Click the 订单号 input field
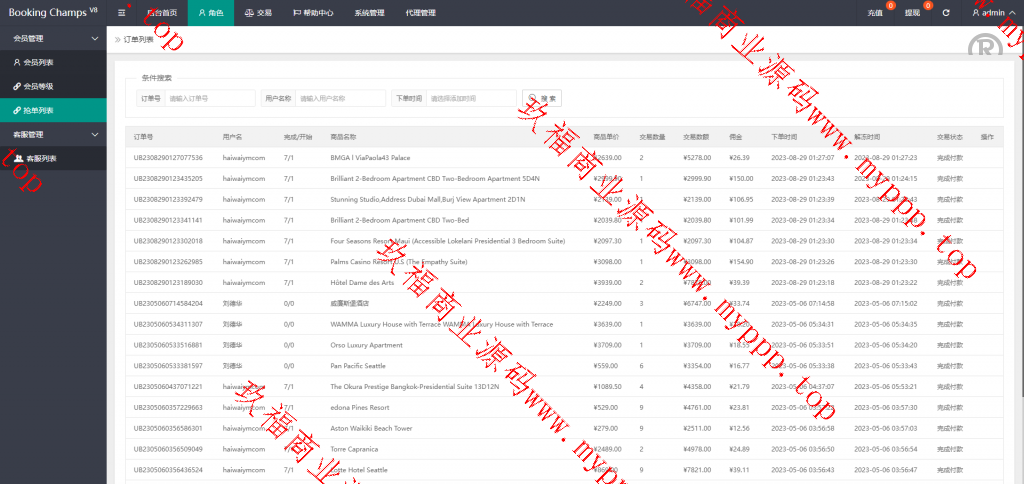The width and height of the screenshot is (1024, 484). tap(209, 98)
